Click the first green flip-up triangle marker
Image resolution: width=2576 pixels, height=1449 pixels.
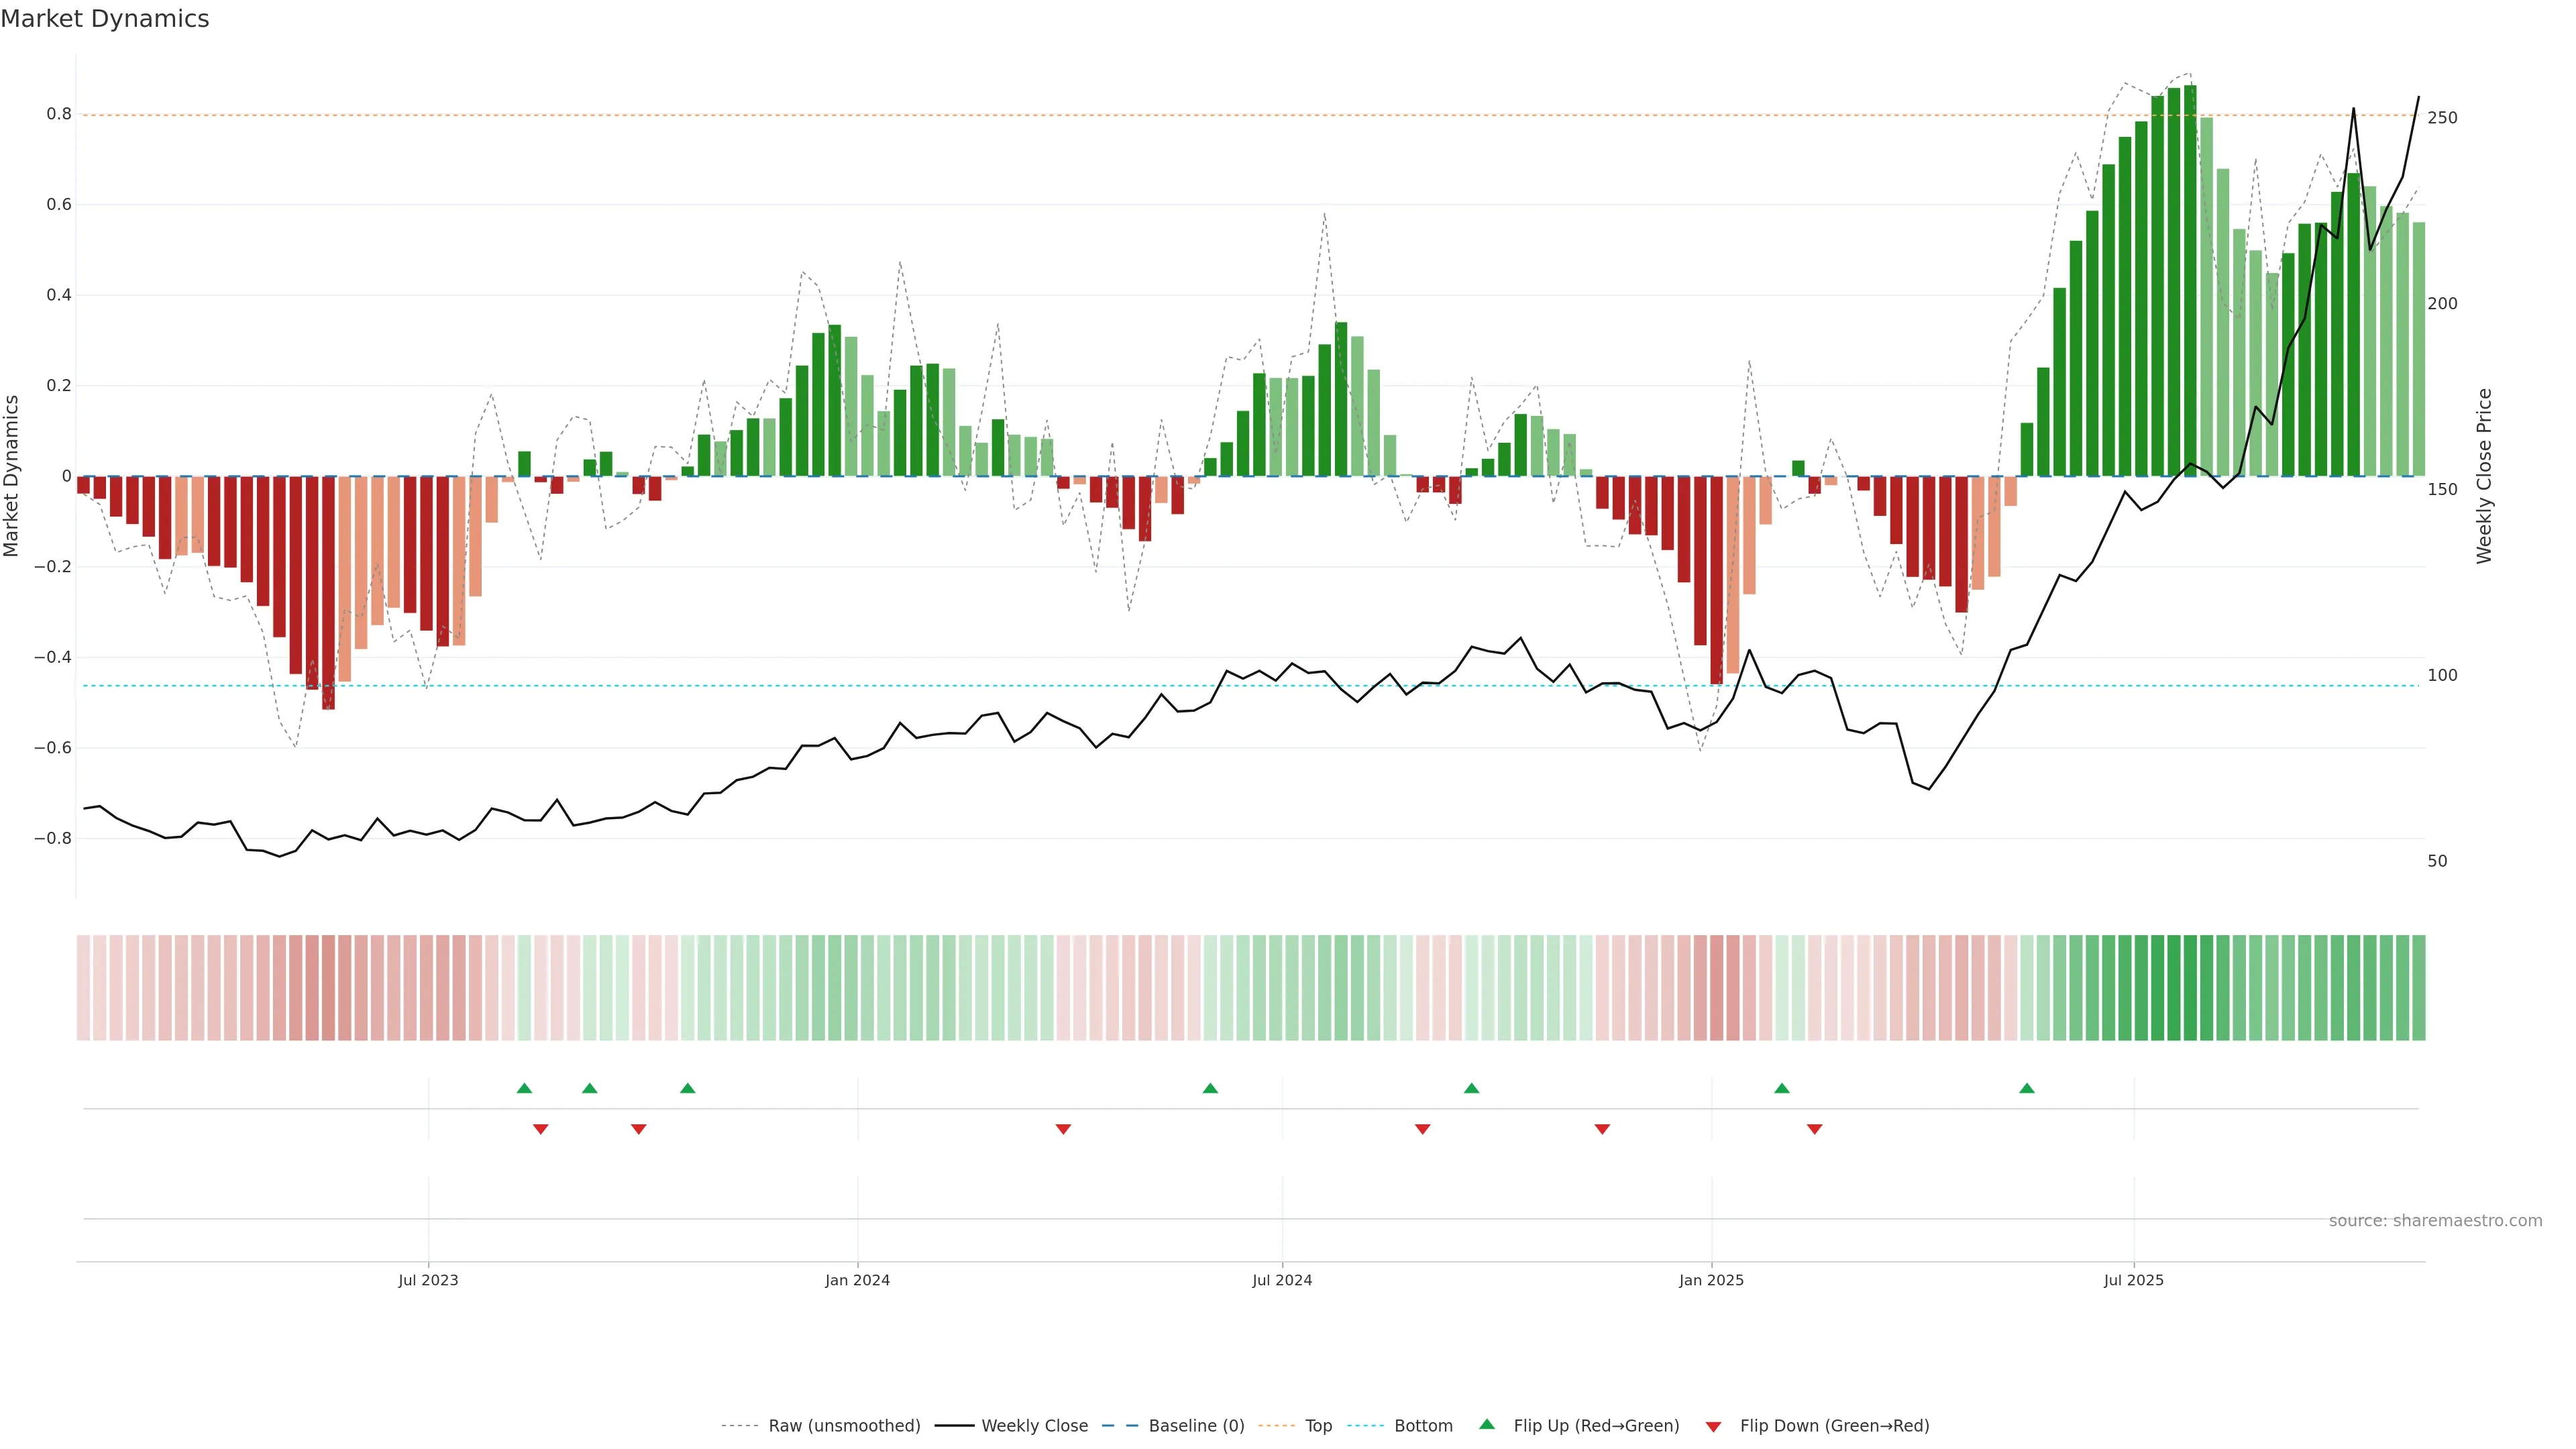click(524, 1088)
